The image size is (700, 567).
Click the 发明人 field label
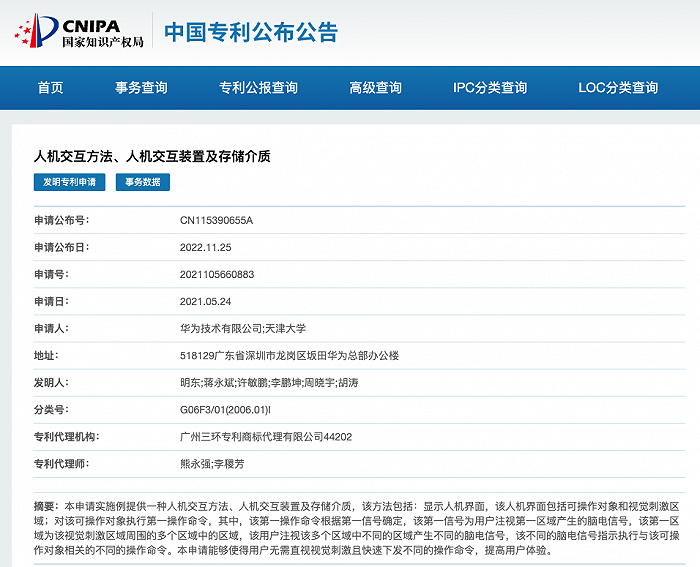[51, 383]
